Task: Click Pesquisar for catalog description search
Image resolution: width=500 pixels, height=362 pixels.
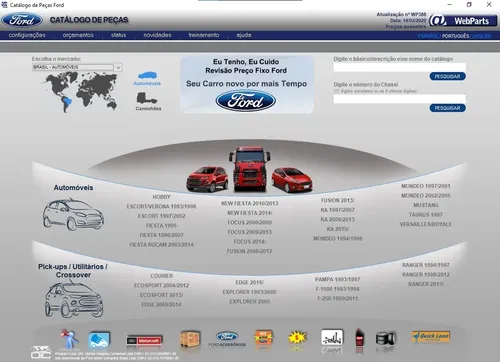Action: (x=447, y=76)
